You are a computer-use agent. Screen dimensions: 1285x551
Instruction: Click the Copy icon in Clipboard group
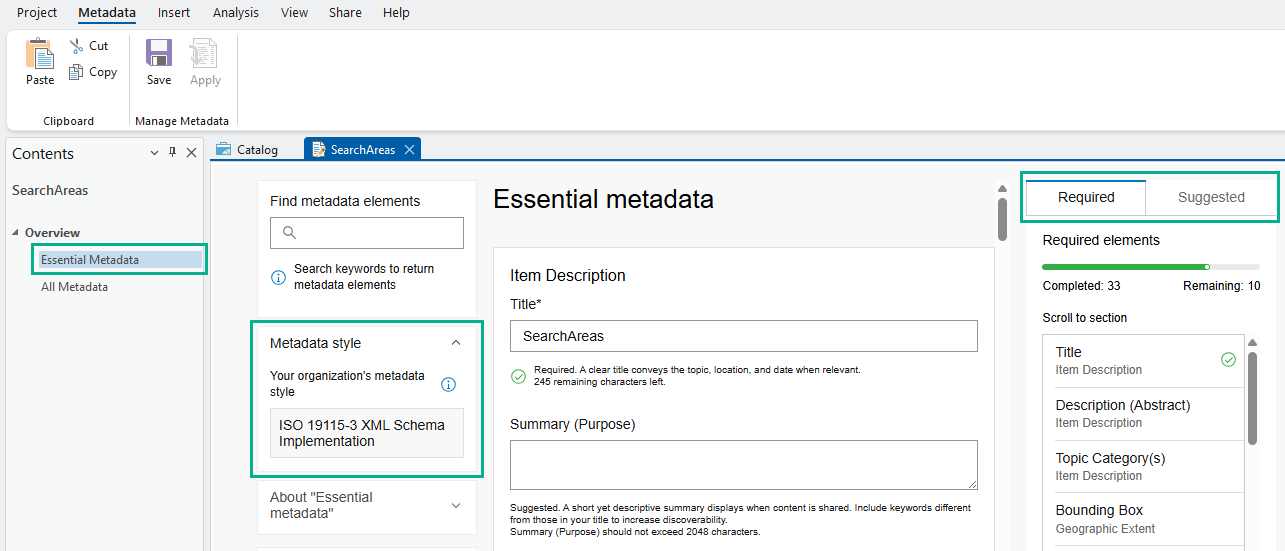(77, 72)
